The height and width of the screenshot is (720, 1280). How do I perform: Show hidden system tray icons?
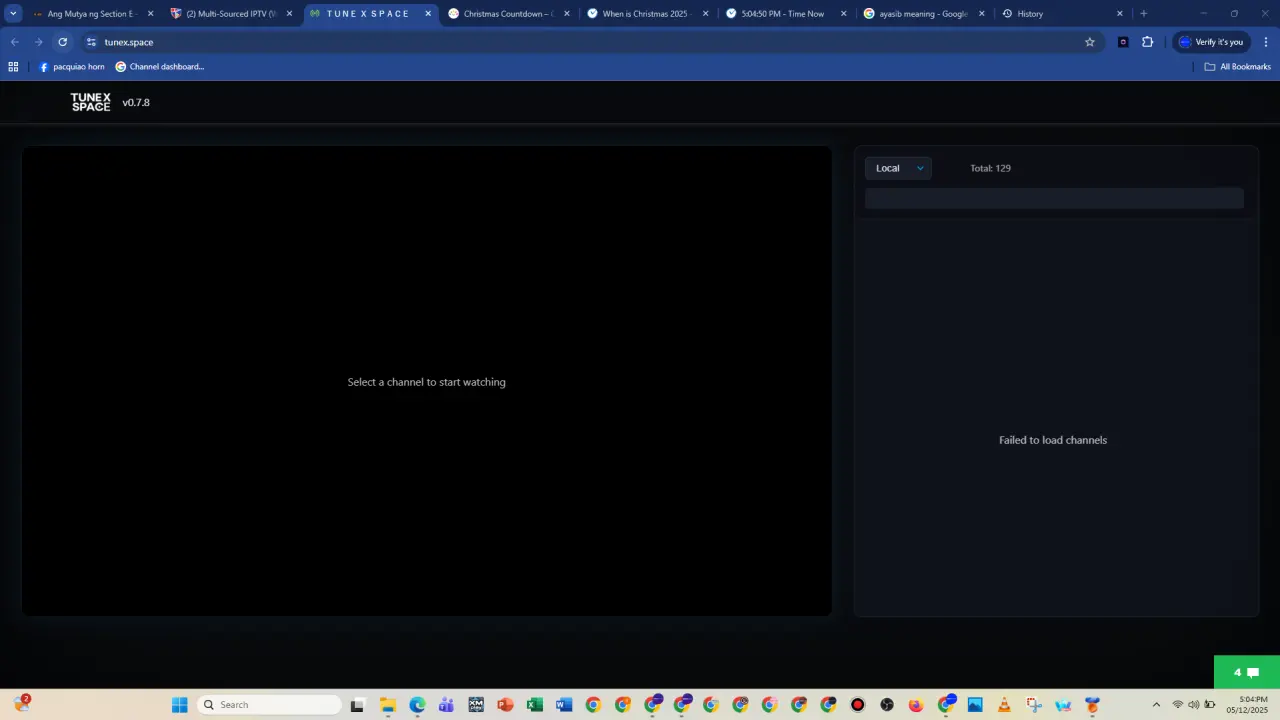[x=1157, y=705]
